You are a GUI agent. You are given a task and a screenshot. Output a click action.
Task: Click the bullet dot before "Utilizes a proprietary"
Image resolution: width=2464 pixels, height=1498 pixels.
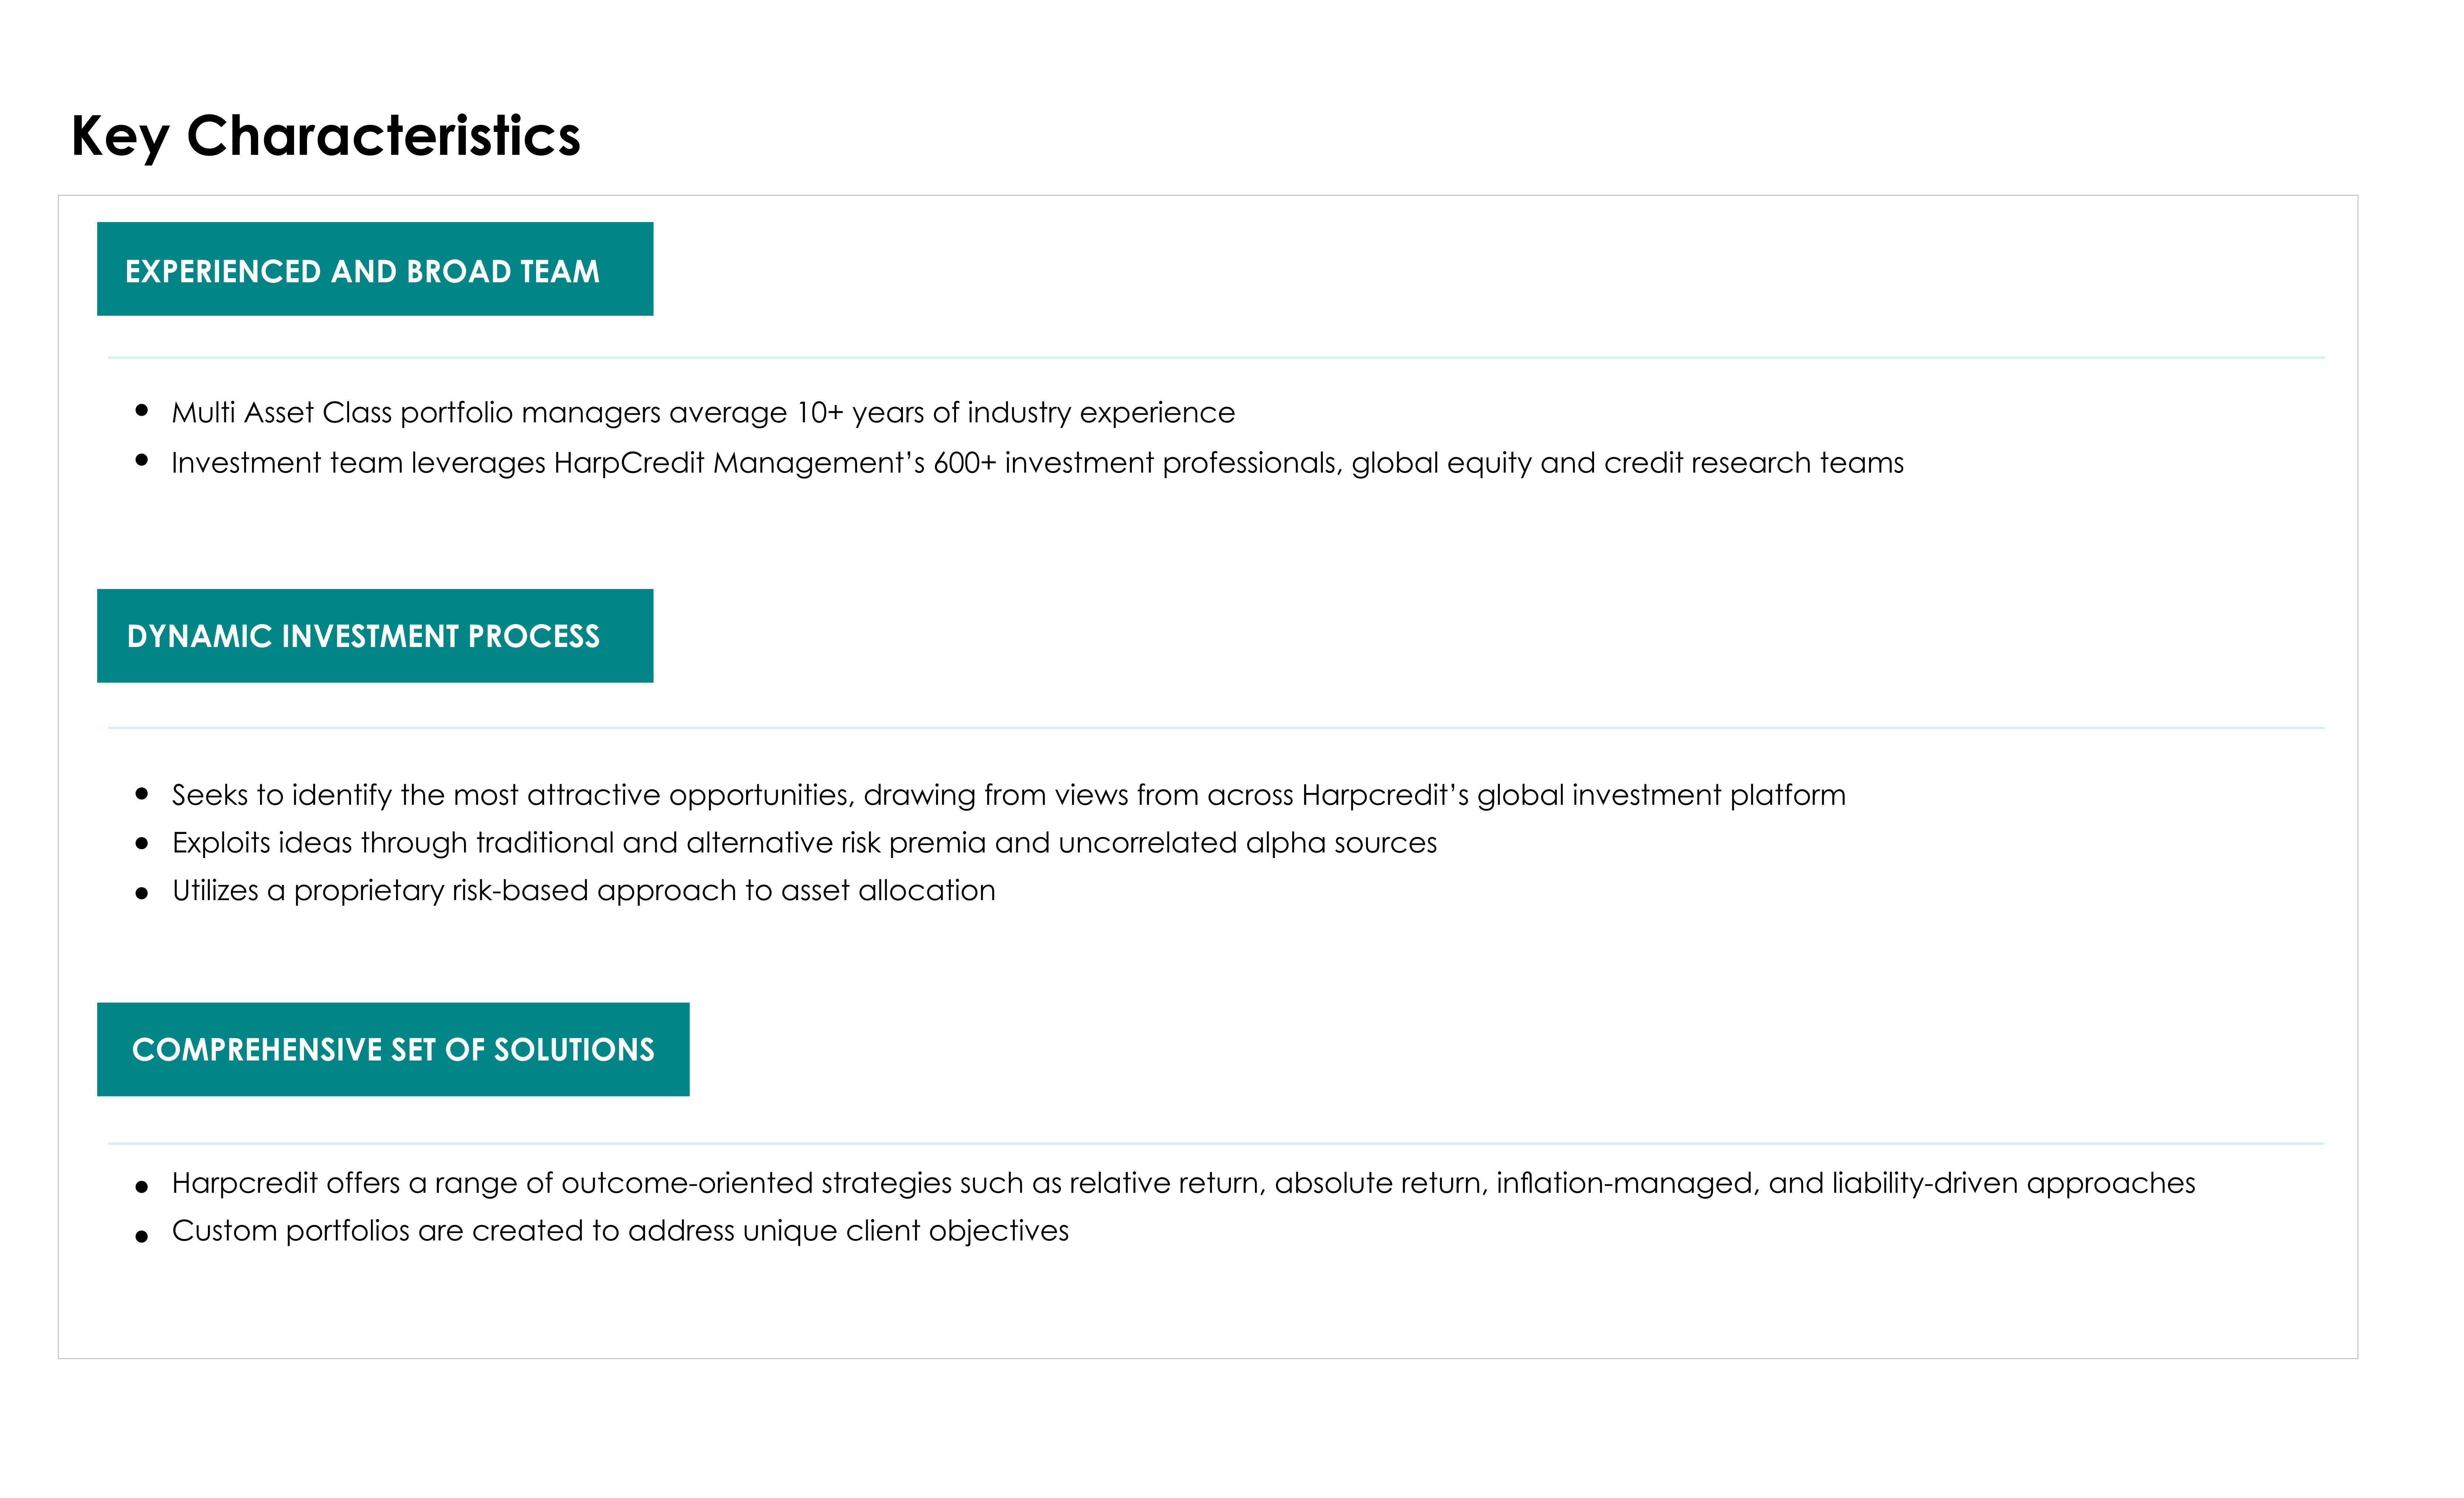142,893
